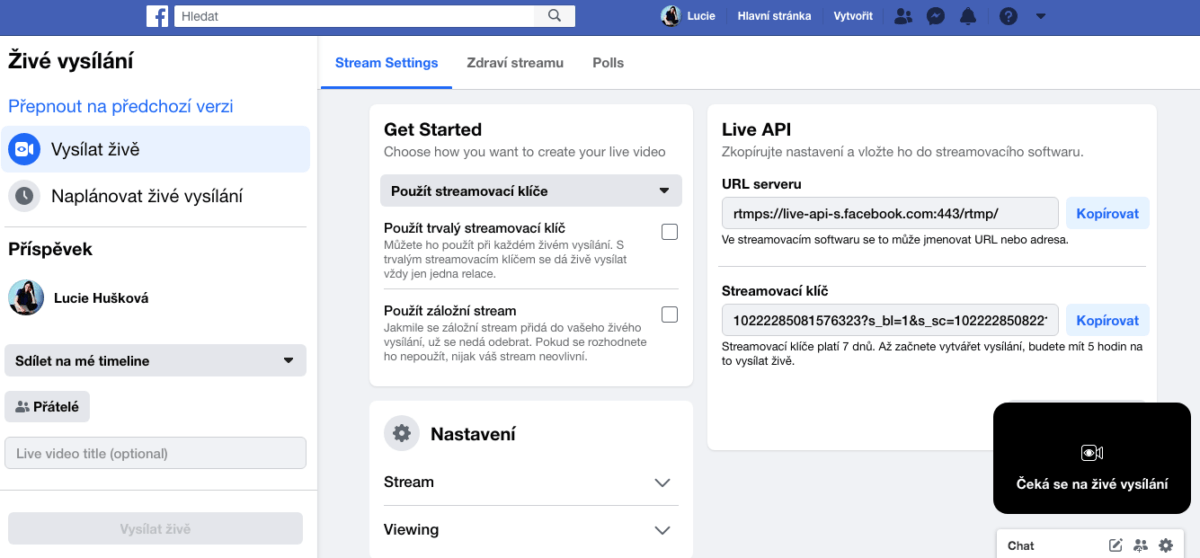Click Přepnout na předchozí verzi link
Viewport: 1200px width, 558px height.
tap(121, 106)
